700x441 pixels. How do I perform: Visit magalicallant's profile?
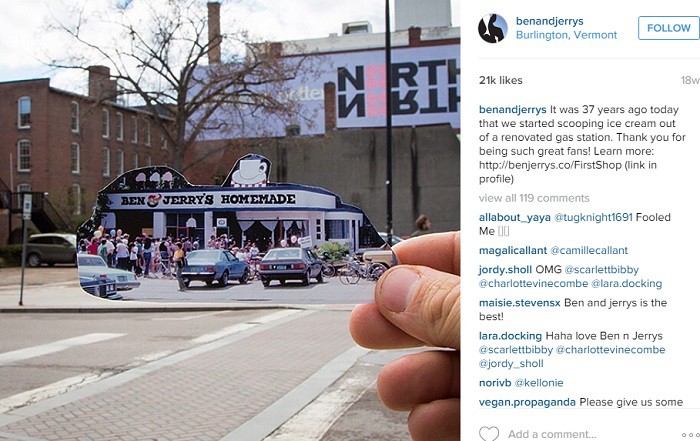tap(512, 250)
